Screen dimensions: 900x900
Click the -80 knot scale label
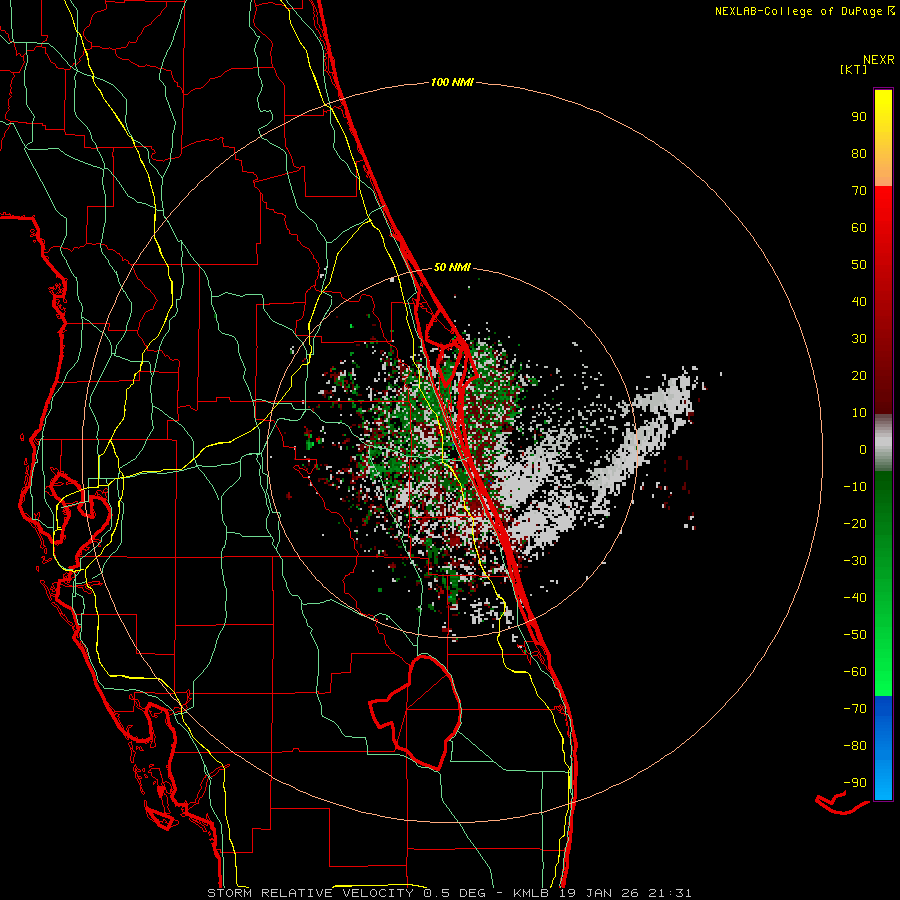click(x=855, y=746)
